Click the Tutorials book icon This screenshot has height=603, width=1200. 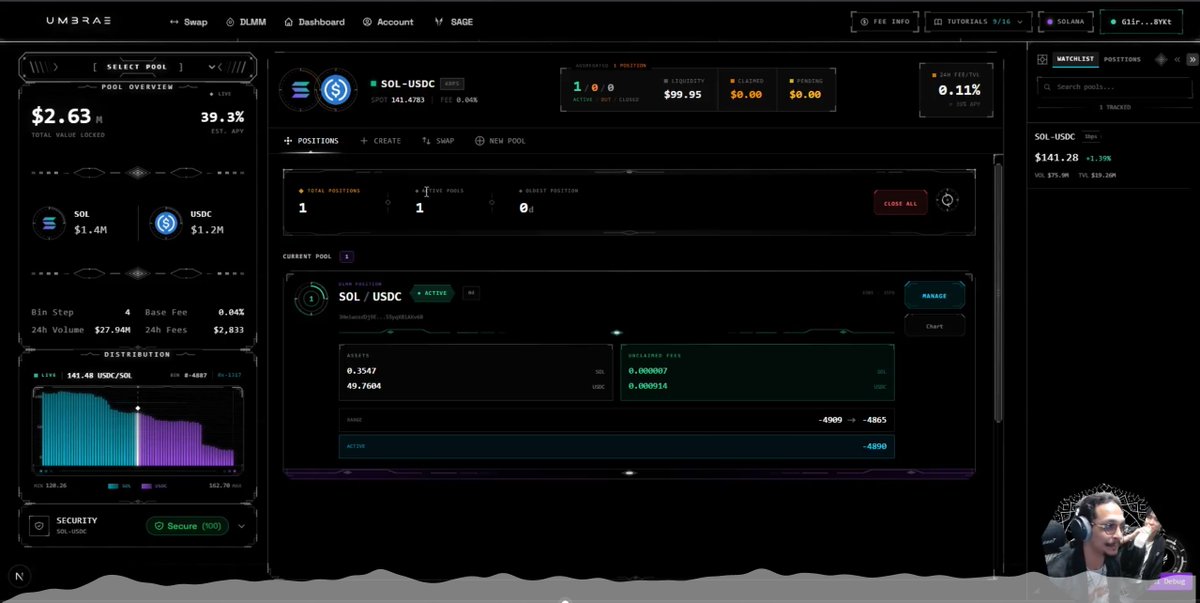(x=938, y=21)
